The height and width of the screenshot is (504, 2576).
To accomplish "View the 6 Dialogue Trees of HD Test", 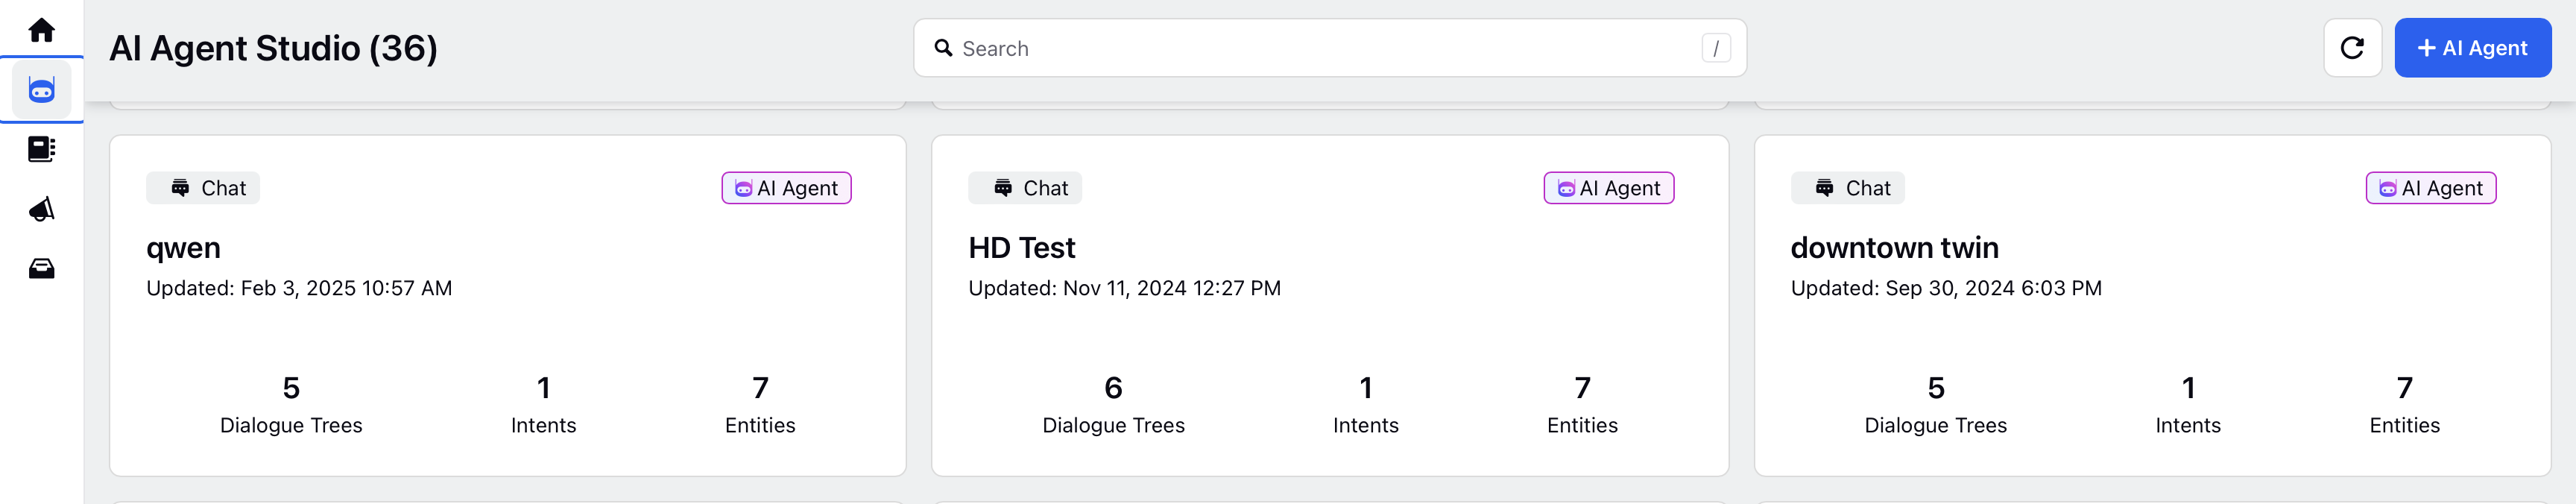I will [x=1113, y=405].
